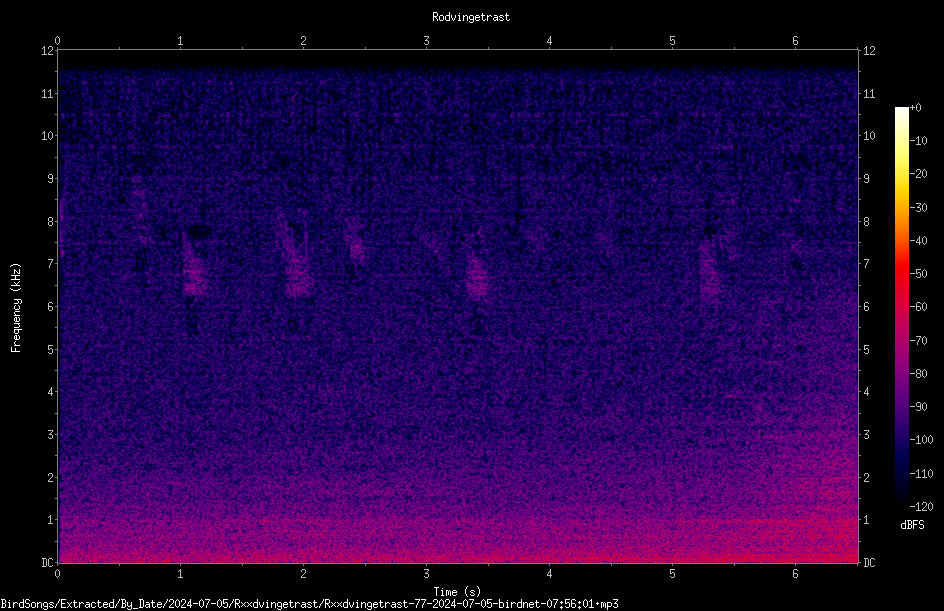Click the 2 second mark on the bottom time axis
The width and height of the screenshot is (944, 611).
303,574
